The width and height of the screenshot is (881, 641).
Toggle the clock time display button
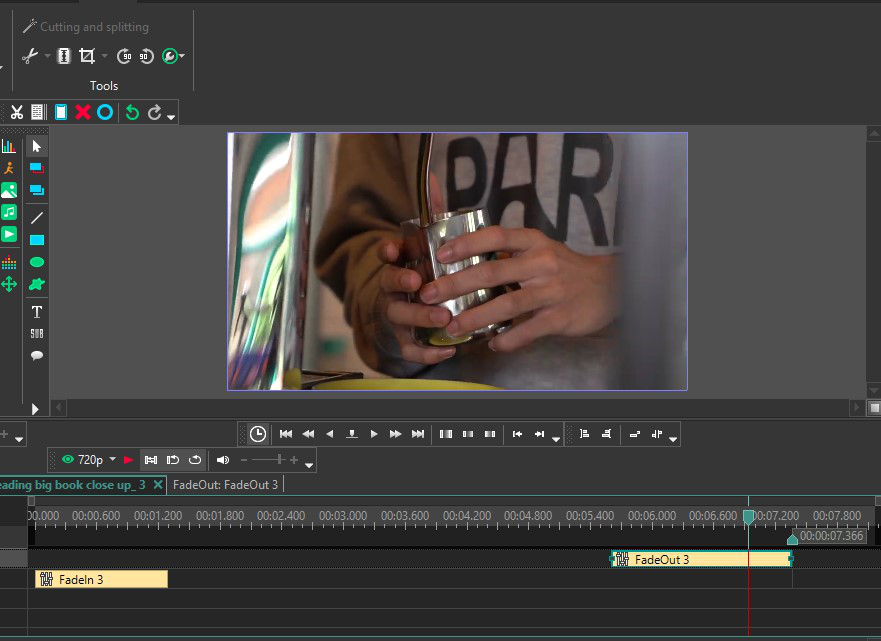click(258, 434)
